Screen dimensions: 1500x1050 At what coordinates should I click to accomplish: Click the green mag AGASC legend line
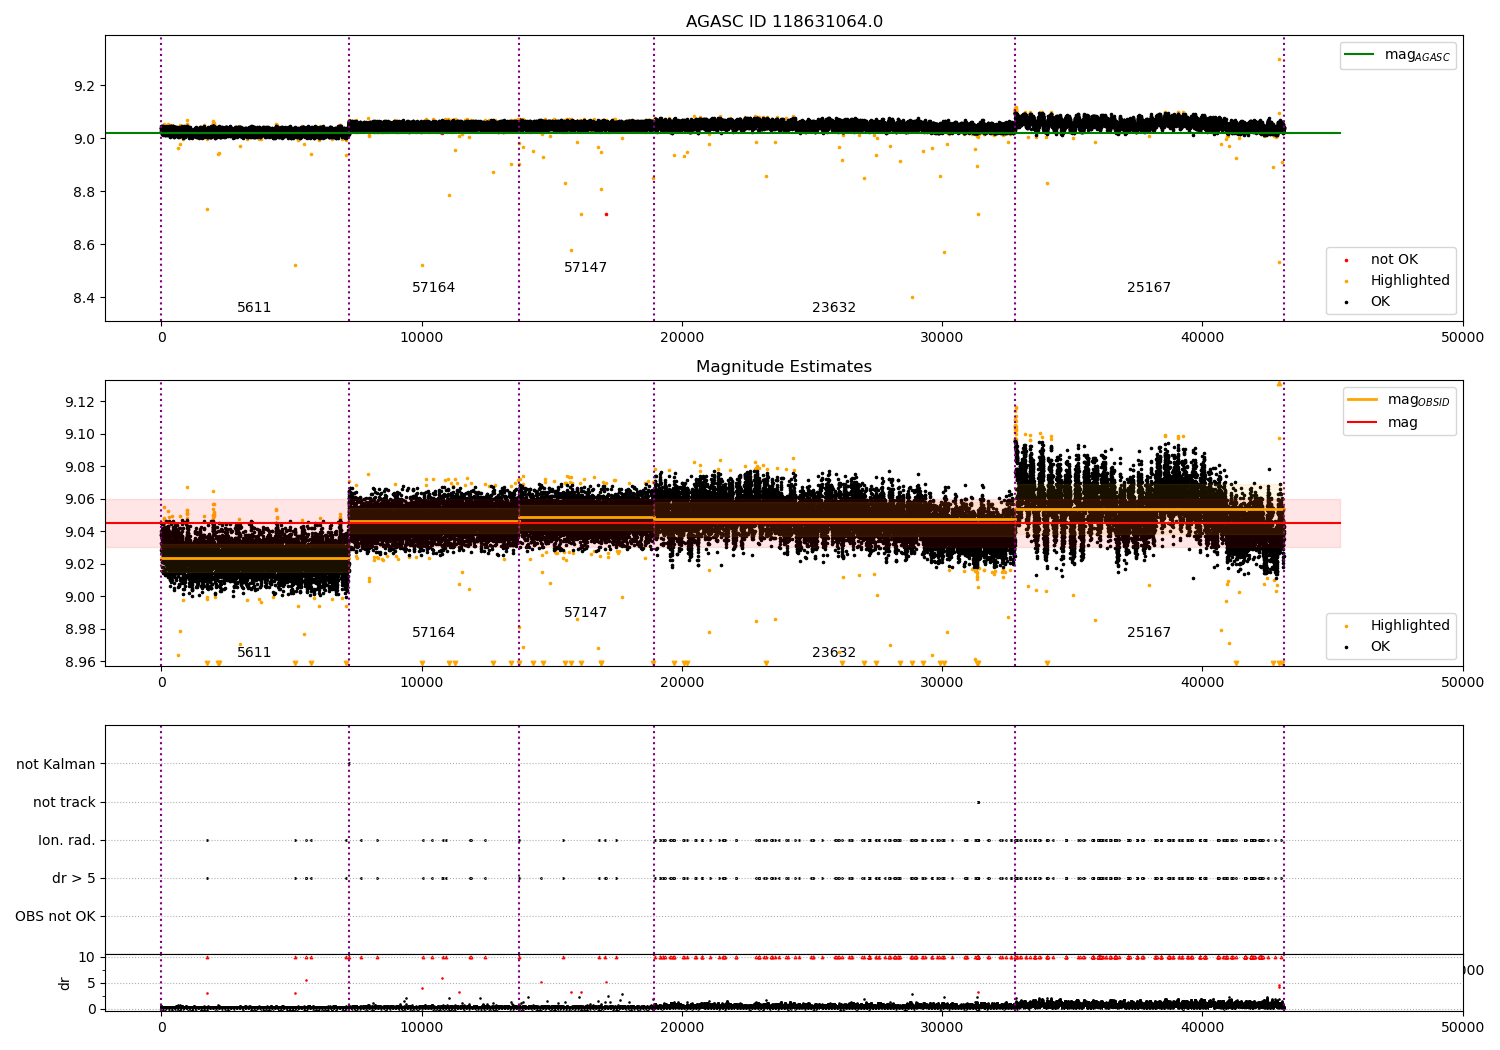[1360, 55]
